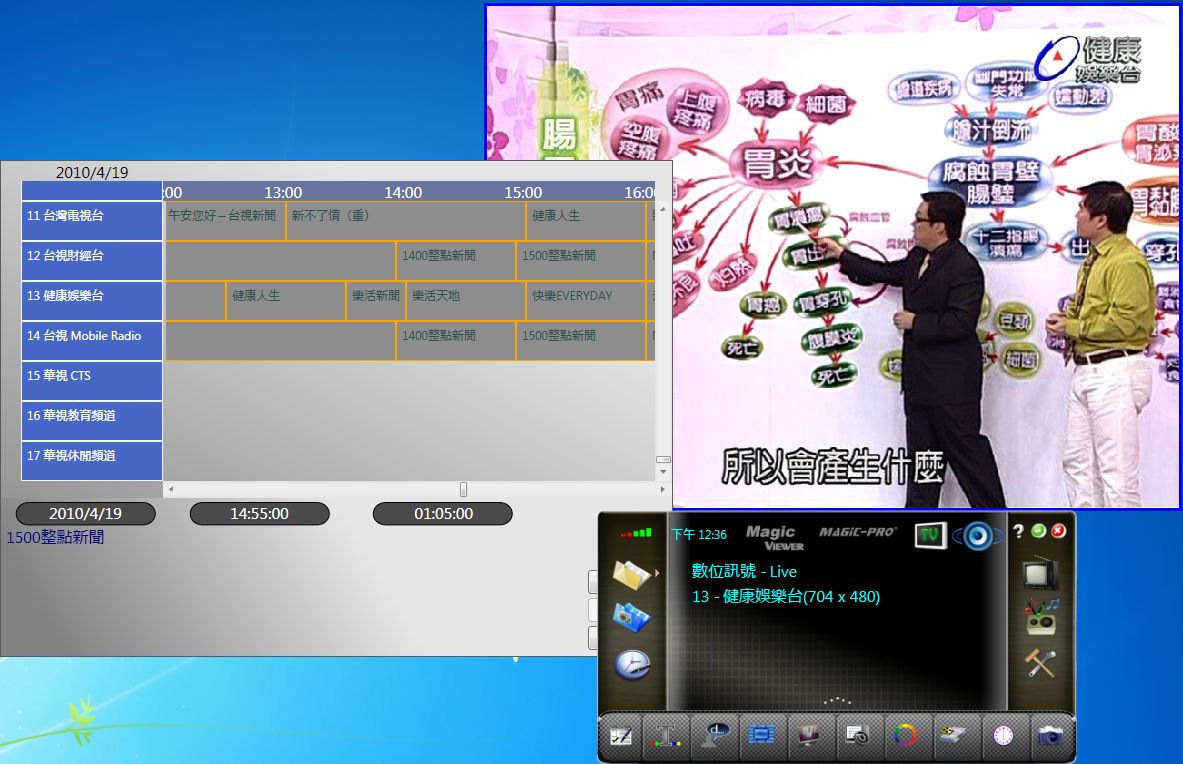Click the five-dot handle at display bottom
The height and width of the screenshot is (764, 1183).
pos(837,701)
